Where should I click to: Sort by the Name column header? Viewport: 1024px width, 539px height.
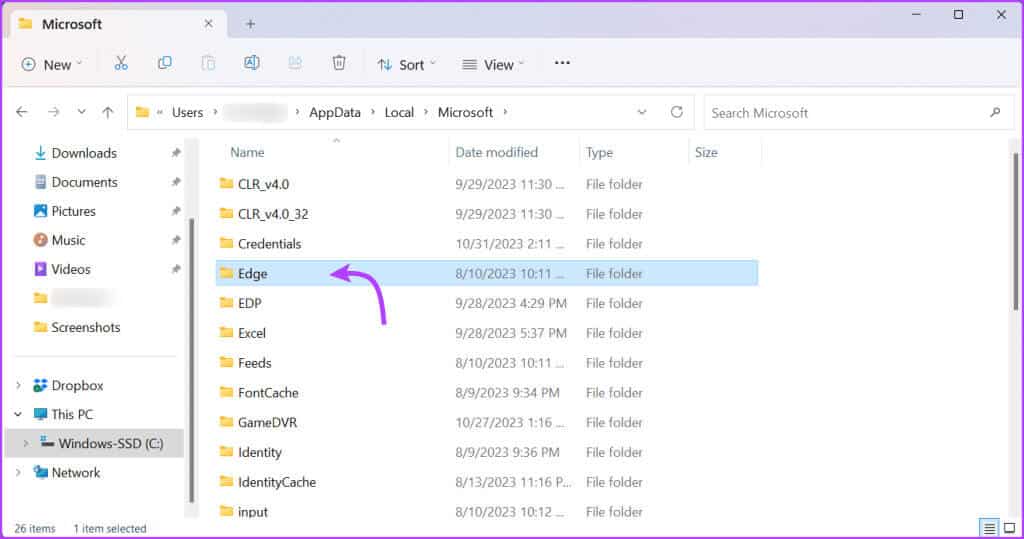248,152
